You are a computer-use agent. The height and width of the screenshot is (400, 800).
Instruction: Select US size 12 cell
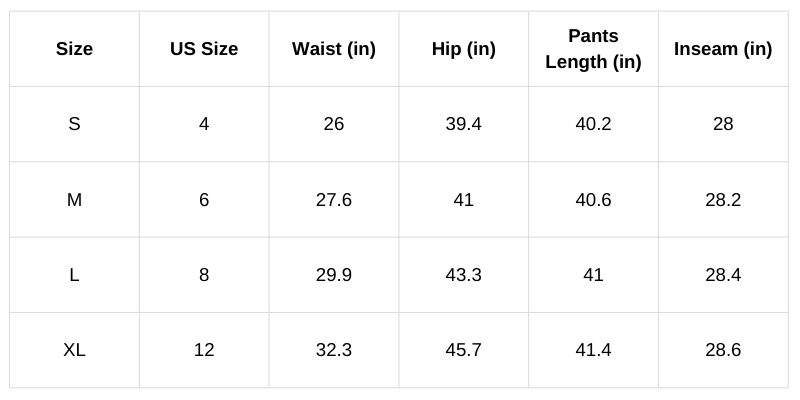(x=204, y=350)
